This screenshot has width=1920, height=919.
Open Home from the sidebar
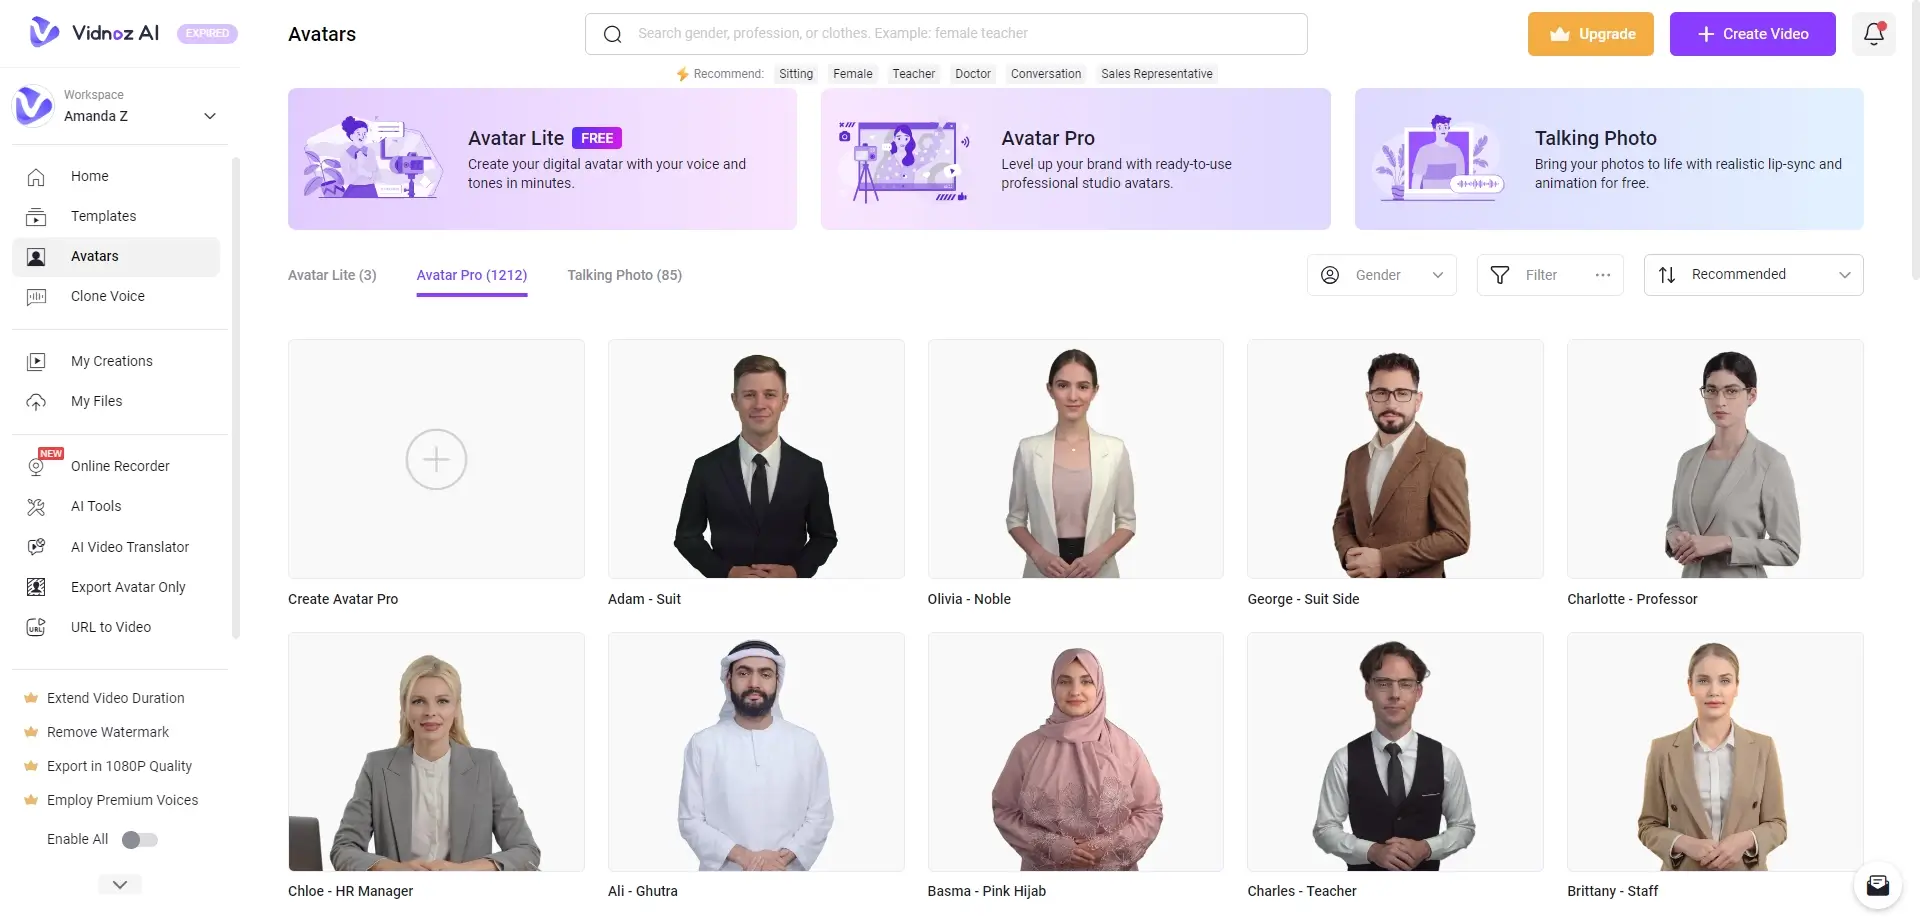(x=89, y=176)
